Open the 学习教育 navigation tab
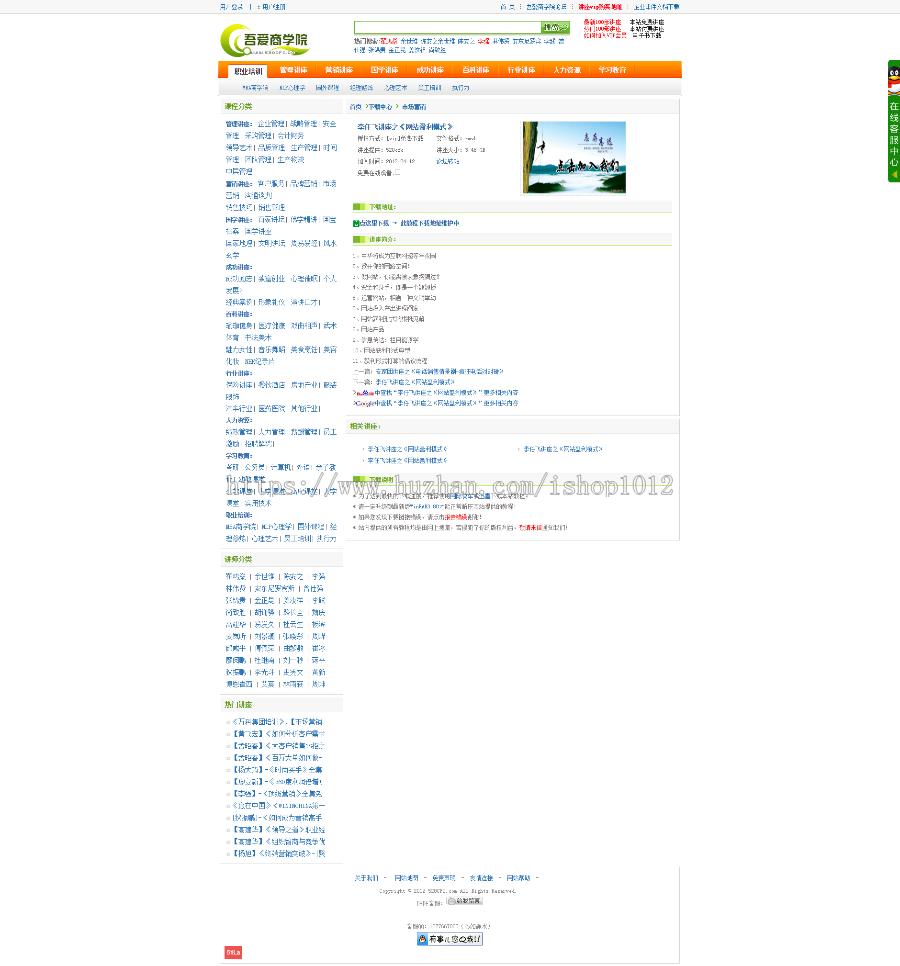This screenshot has height=966, width=900. coord(612,70)
